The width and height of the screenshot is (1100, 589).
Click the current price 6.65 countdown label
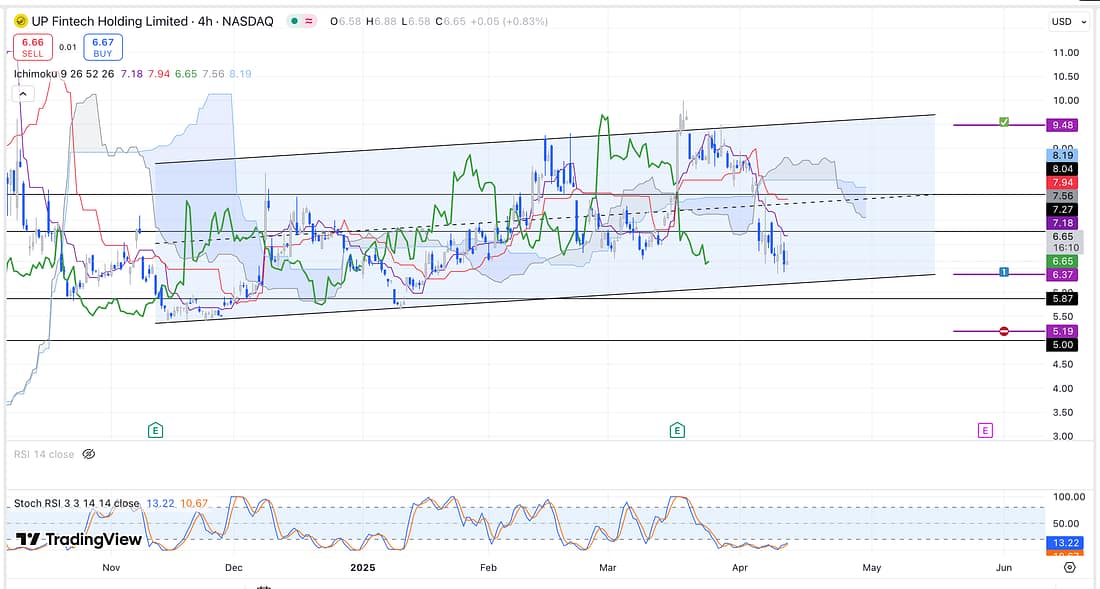(1063, 240)
